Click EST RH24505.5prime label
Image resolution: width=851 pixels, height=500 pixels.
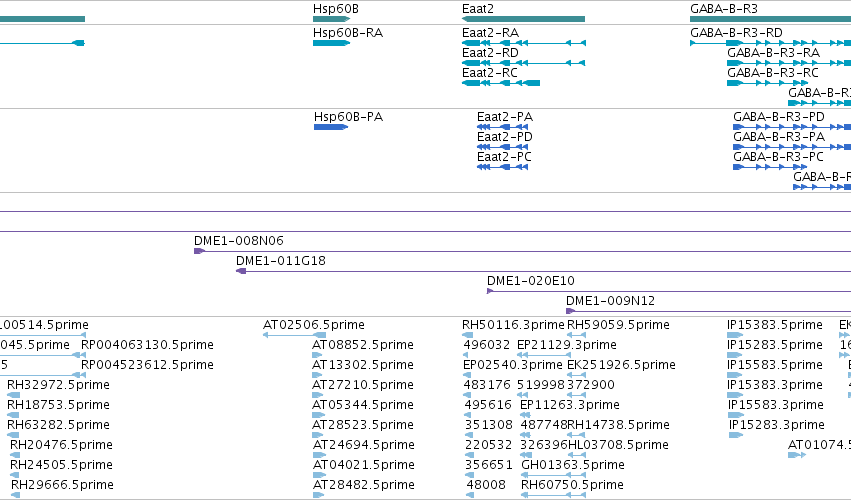61,465
